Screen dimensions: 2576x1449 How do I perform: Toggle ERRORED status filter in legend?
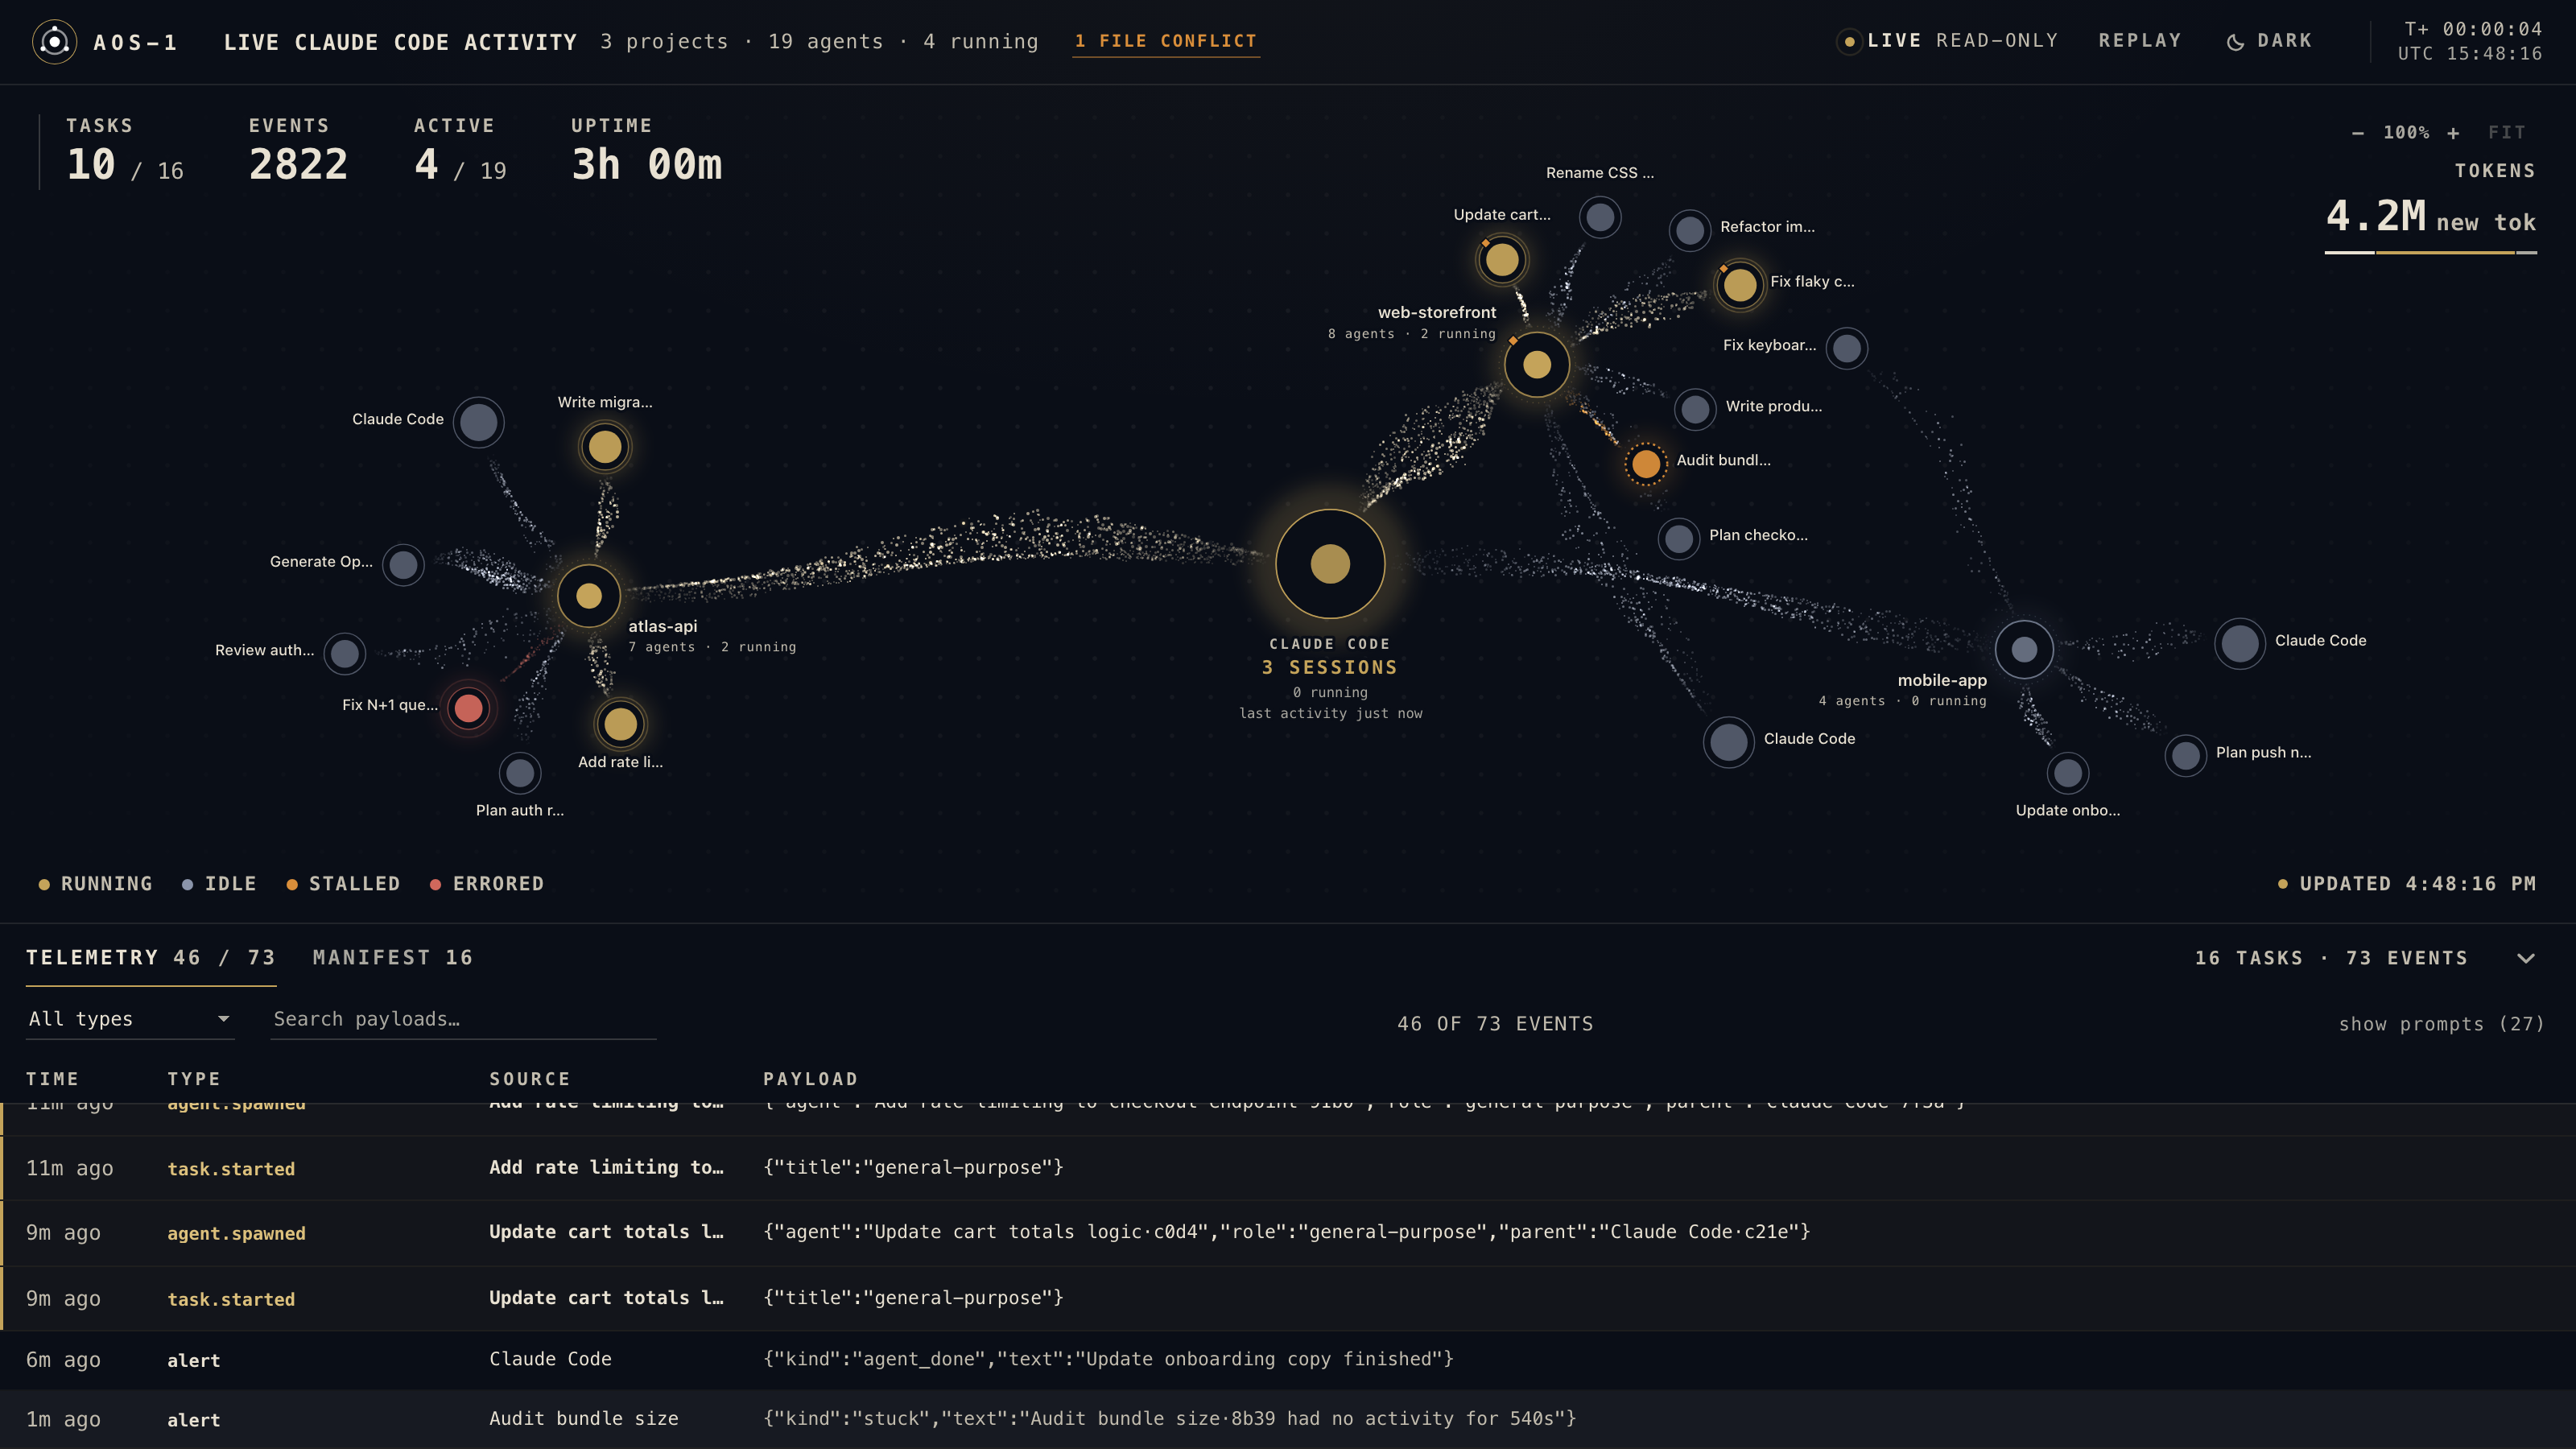click(487, 884)
